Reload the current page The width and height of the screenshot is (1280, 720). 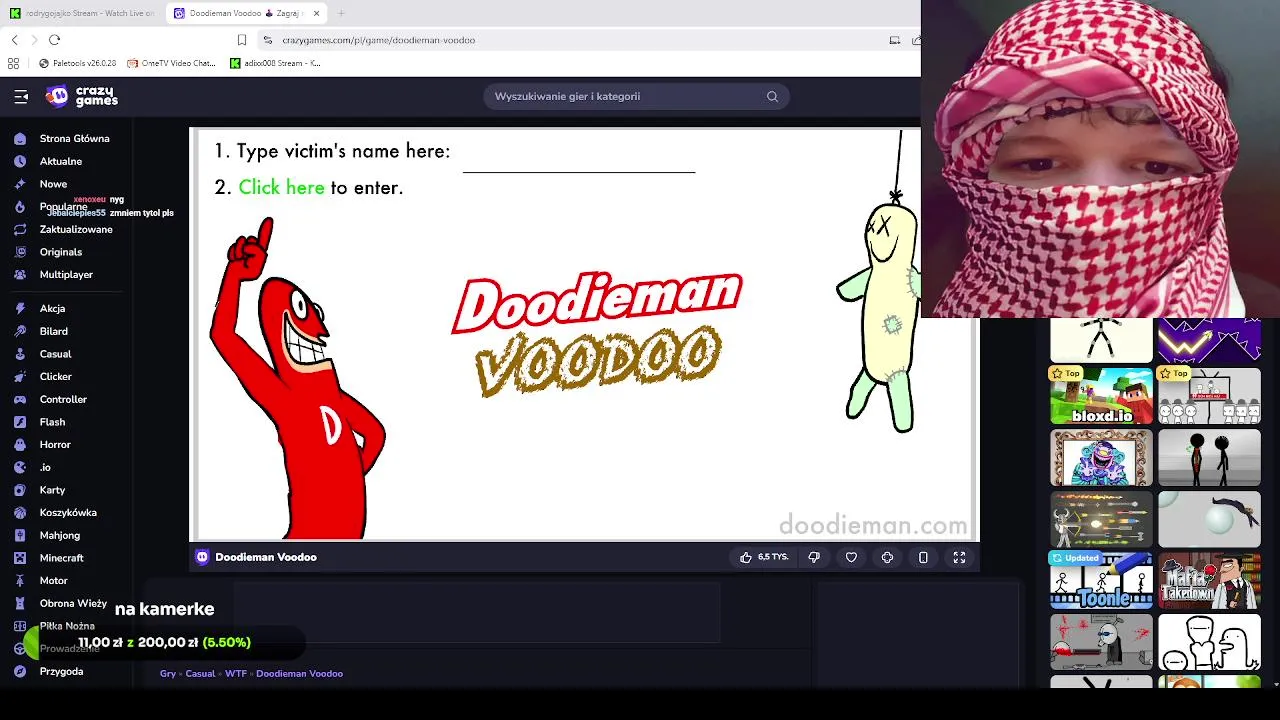54,40
